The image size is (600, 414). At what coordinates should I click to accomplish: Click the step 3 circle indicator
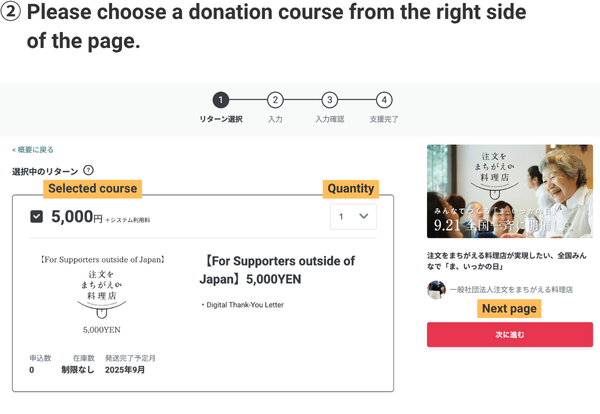tap(329, 100)
